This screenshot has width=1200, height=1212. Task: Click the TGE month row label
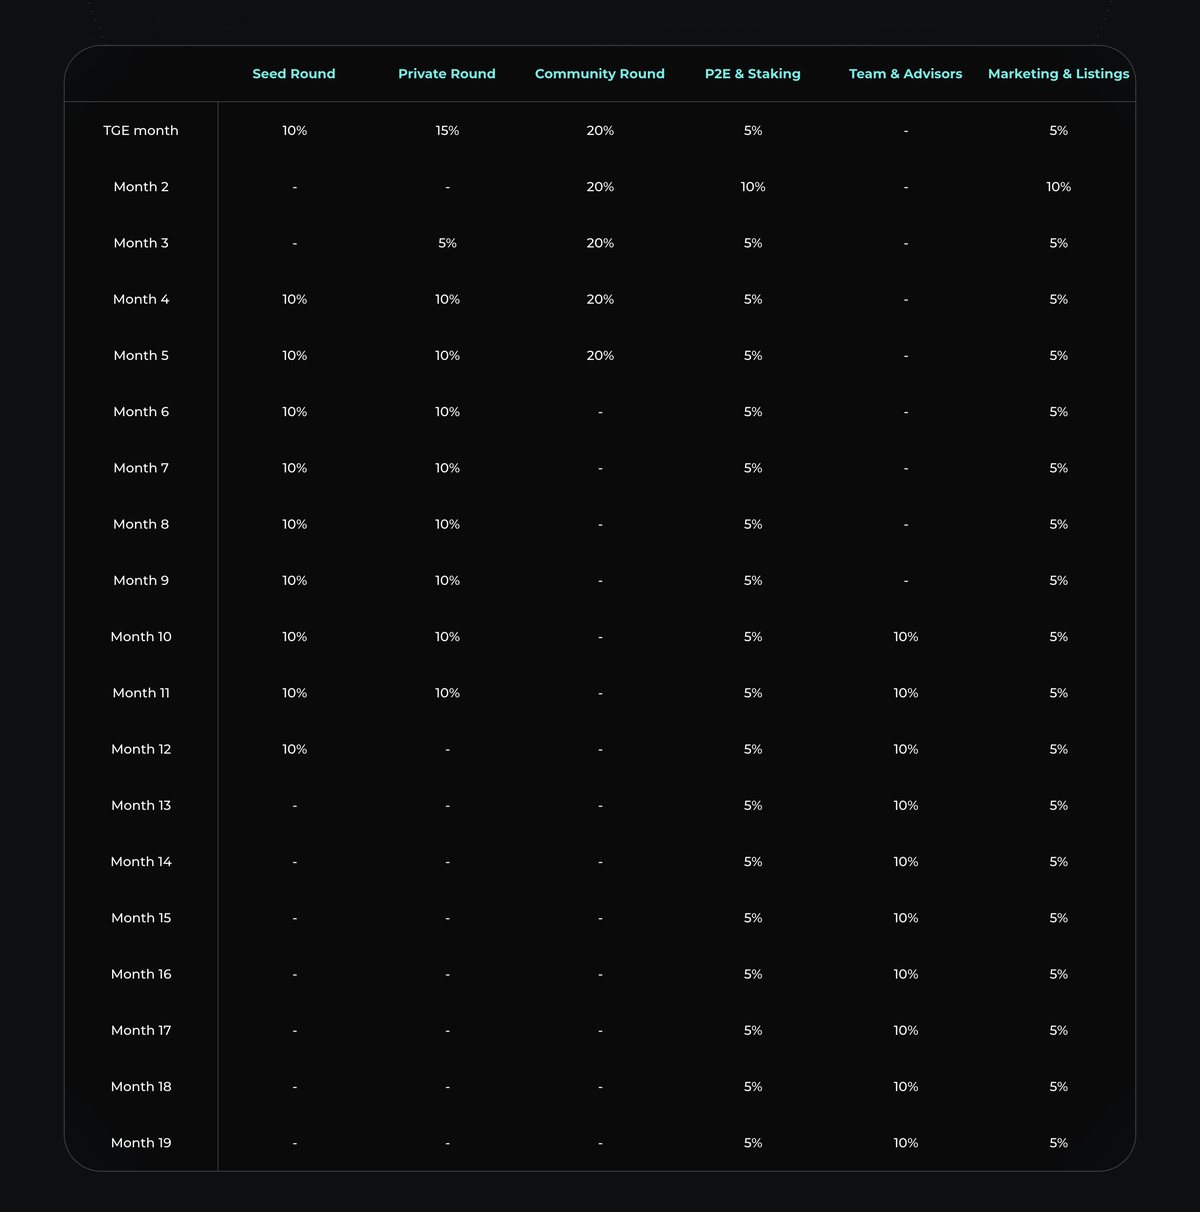pos(141,131)
